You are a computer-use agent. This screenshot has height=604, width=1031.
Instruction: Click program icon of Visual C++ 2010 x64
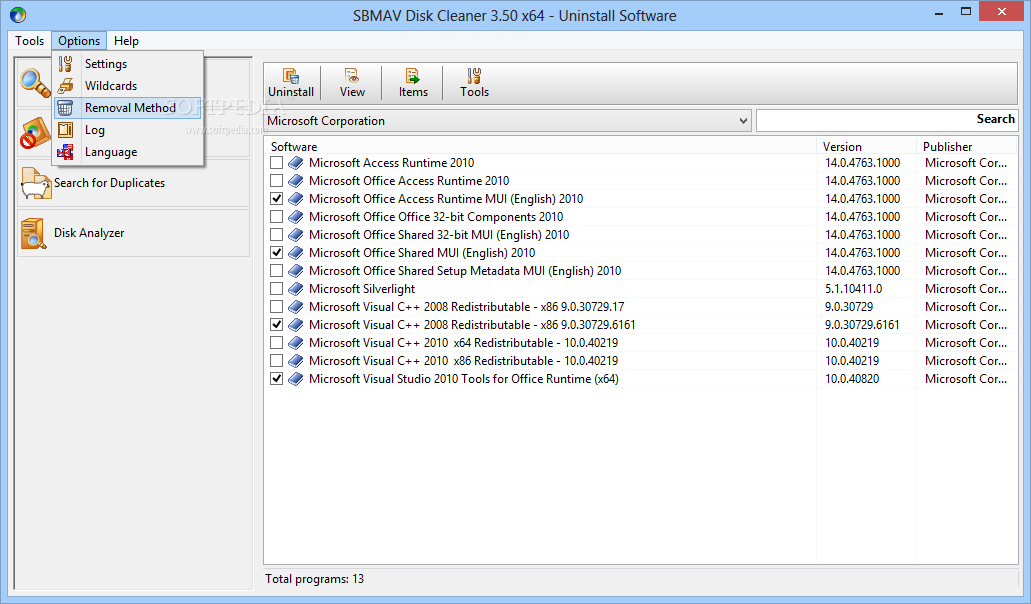tap(296, 342)
